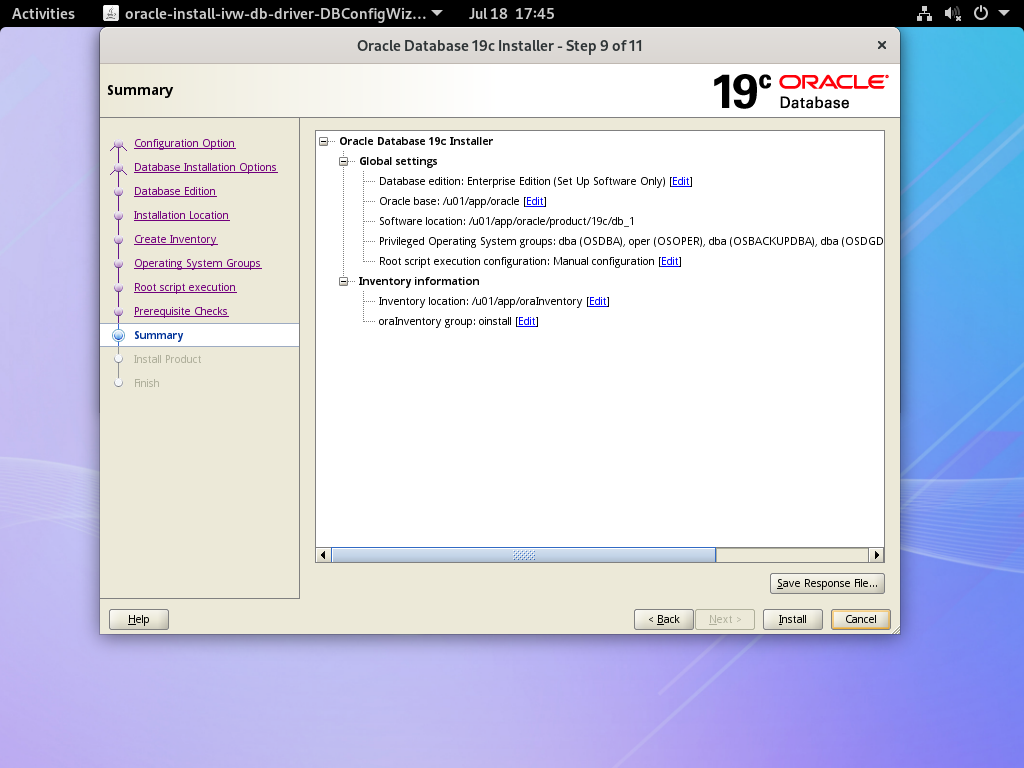
Task: Click the Prerequisite Checks step bullet icon
Action: pos(118,312)
